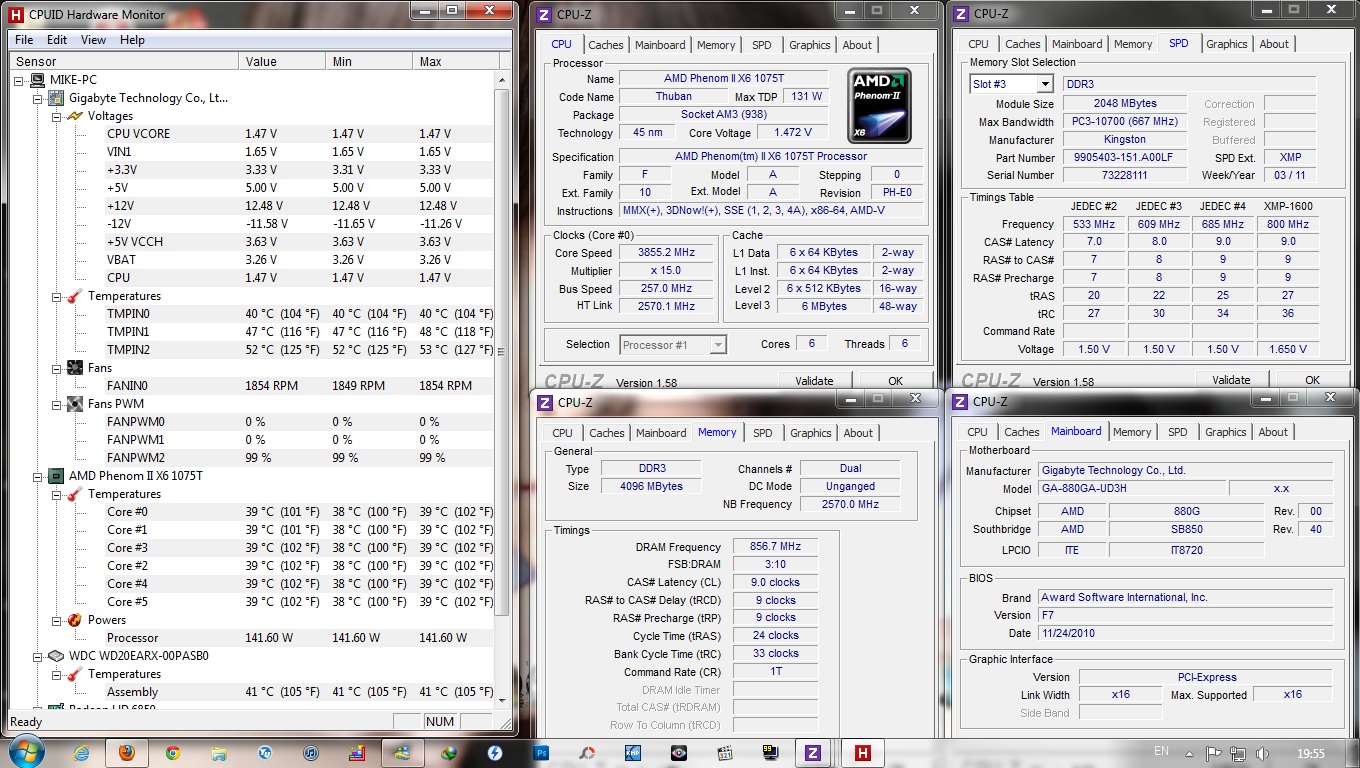The image size is (1360, 768).
Task: Open the Help menu in HWMonitor
Action: [132, 40]
